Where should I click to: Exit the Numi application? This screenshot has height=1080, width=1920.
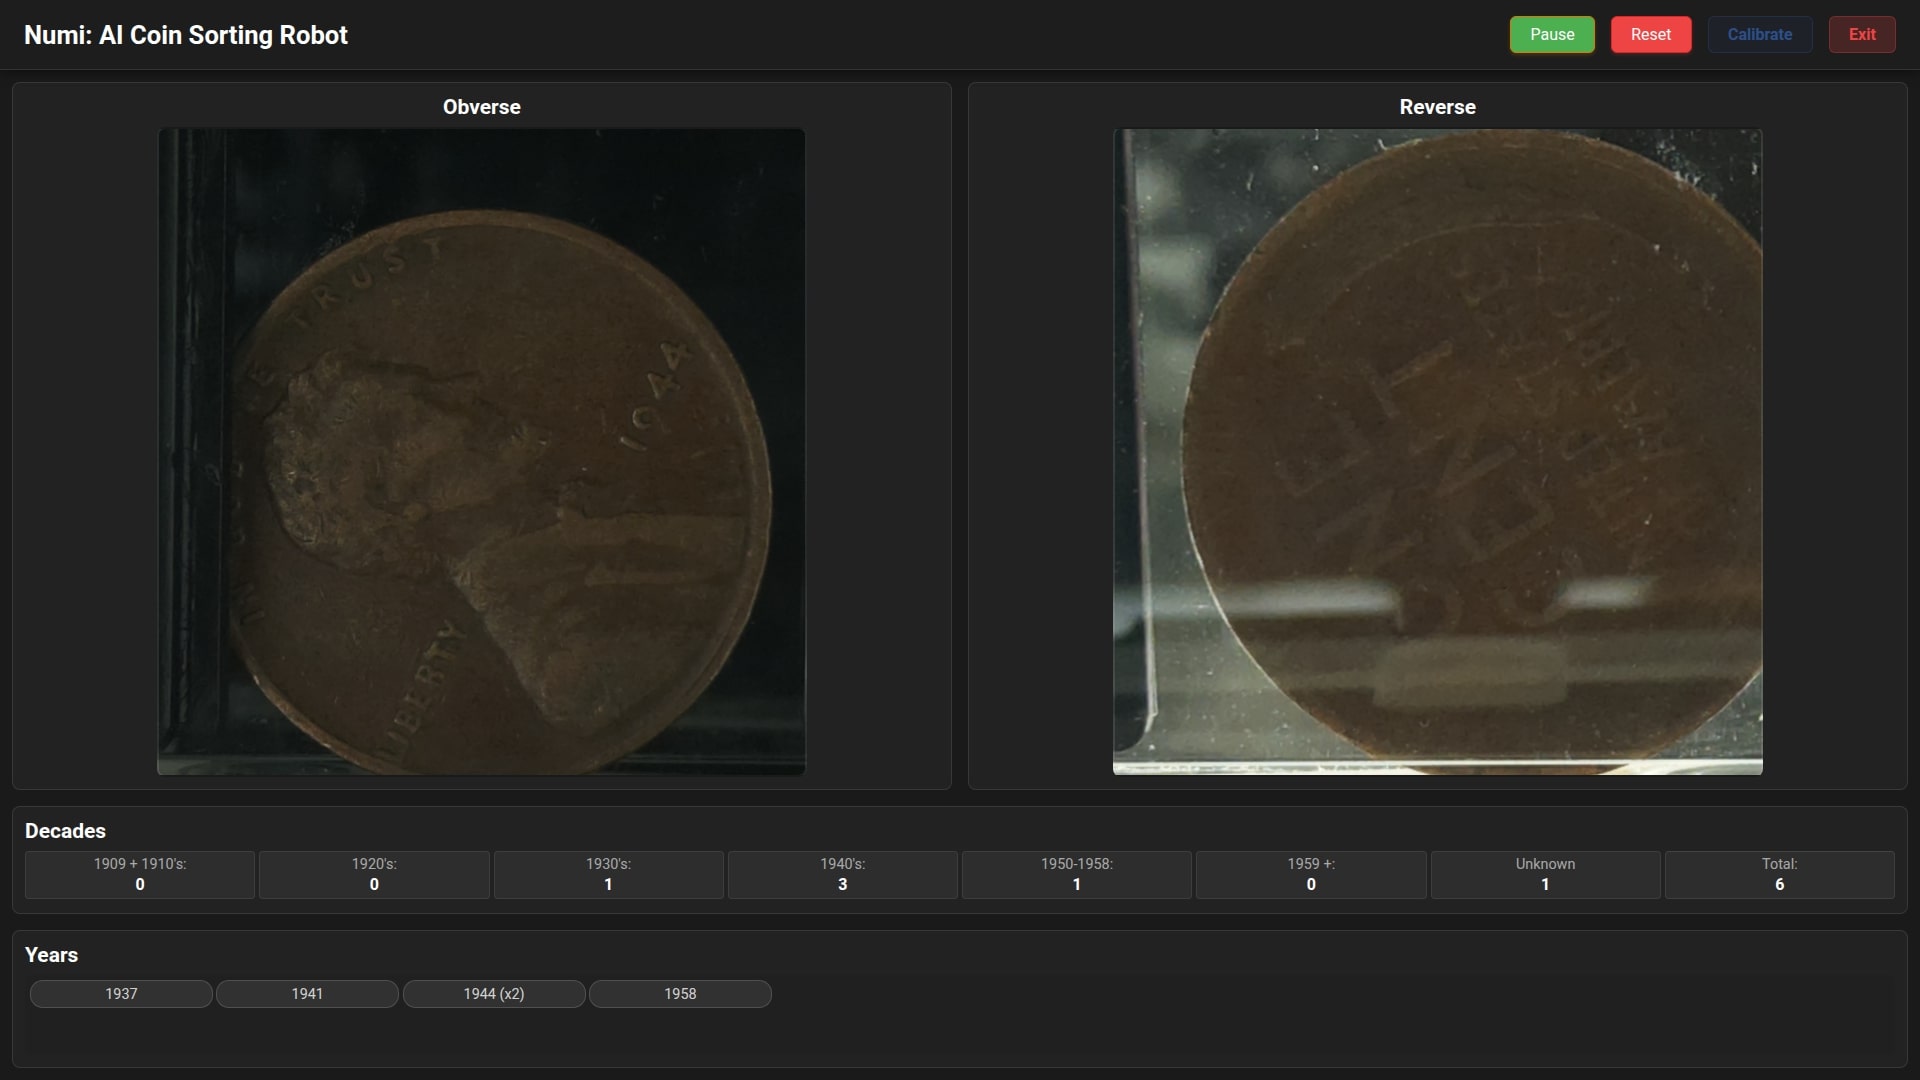point(1862,34)
